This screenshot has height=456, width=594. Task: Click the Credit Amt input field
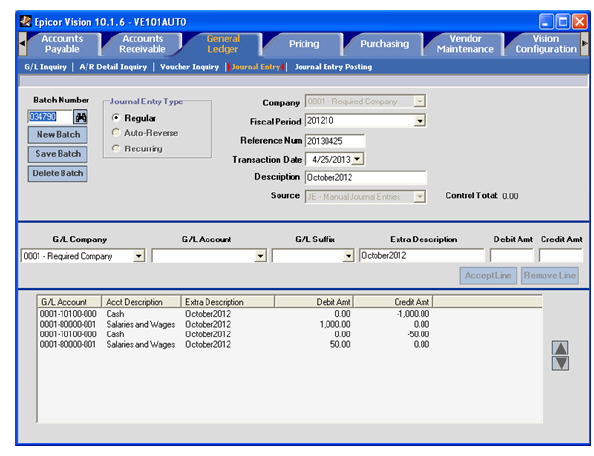[x=561, y=256]
